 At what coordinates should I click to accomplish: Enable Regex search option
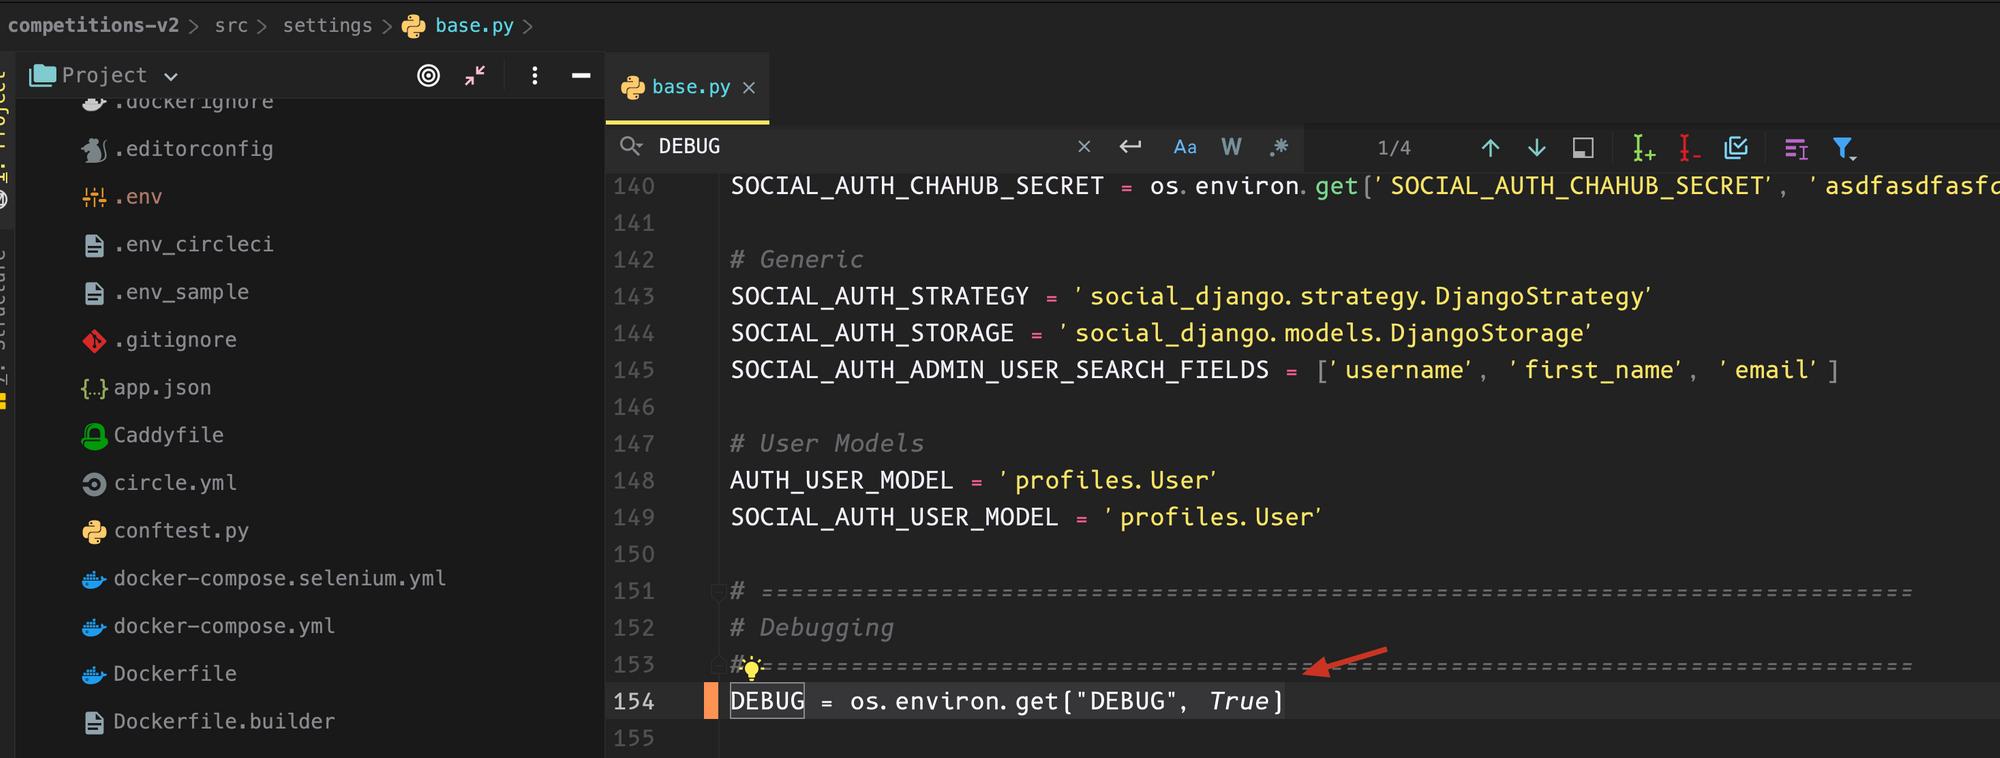point(1279,148)
